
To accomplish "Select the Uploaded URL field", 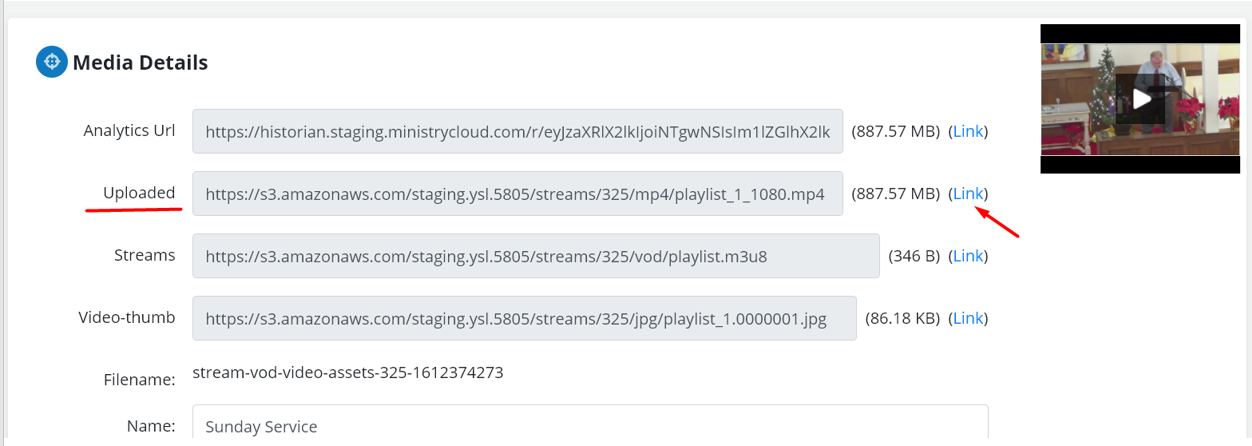I will 517,193.
